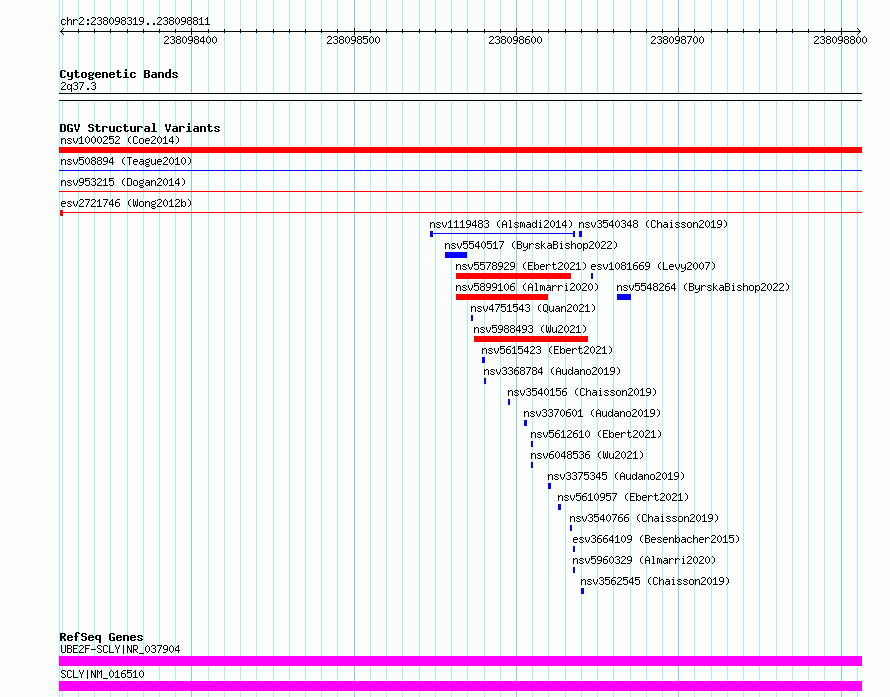The height and width of the screenshot is (697, 890).
Task: Click the nsv4751543 (Quan2021) label
Action: (x=533, y=308)
